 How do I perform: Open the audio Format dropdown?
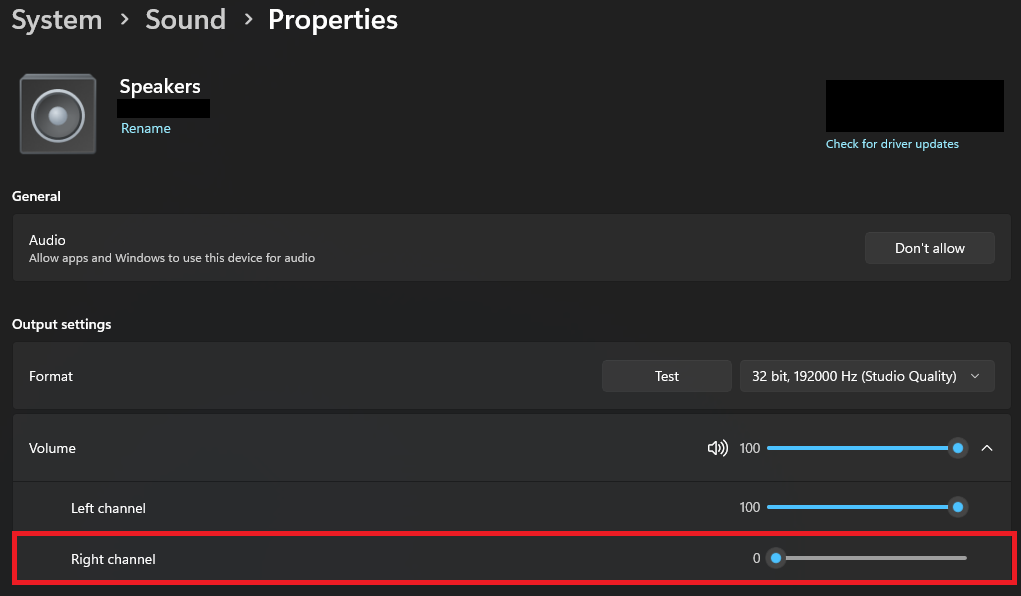(867, 376)
